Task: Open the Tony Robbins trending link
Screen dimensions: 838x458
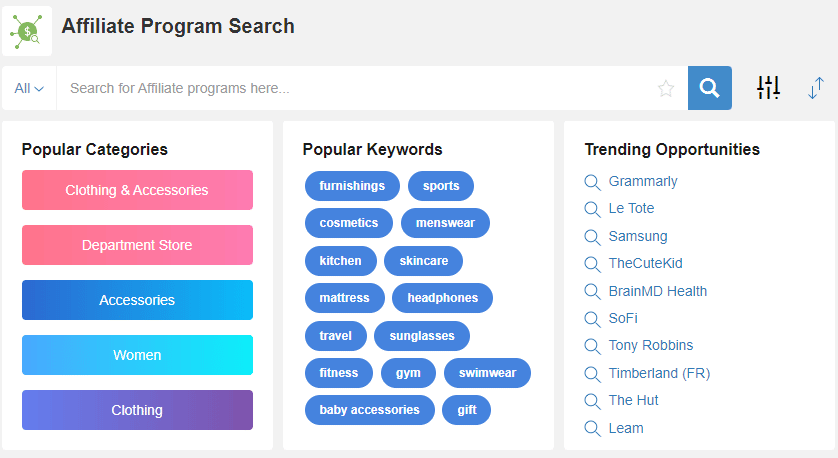Action: click(651, 345)
